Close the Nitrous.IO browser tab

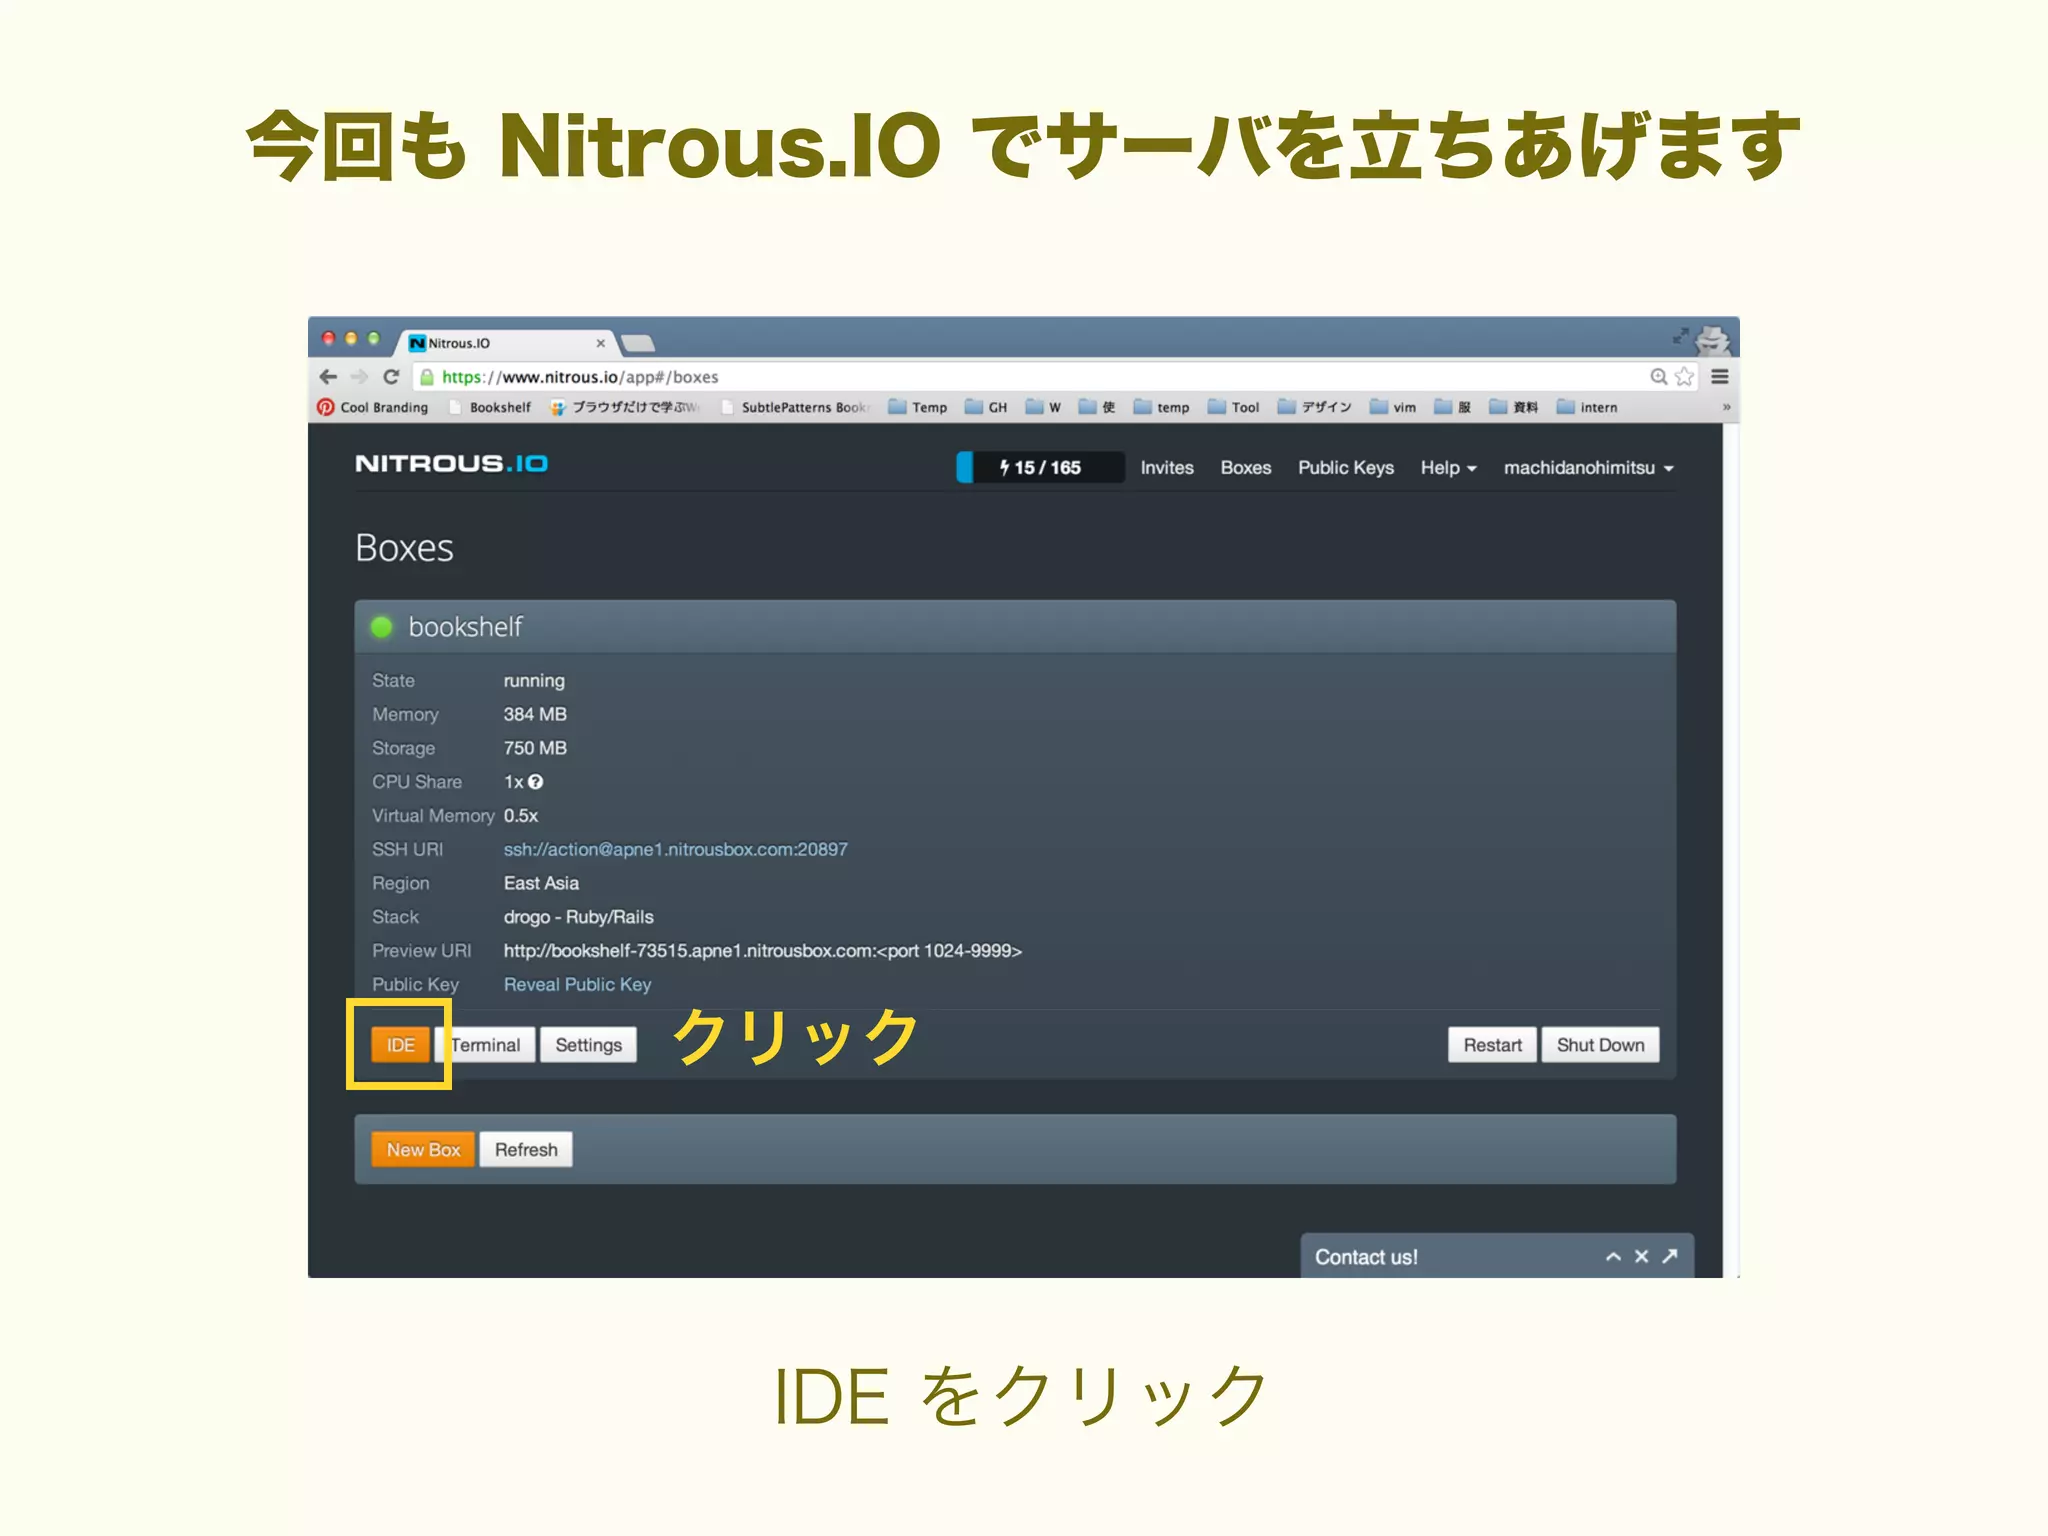point(600,343)
